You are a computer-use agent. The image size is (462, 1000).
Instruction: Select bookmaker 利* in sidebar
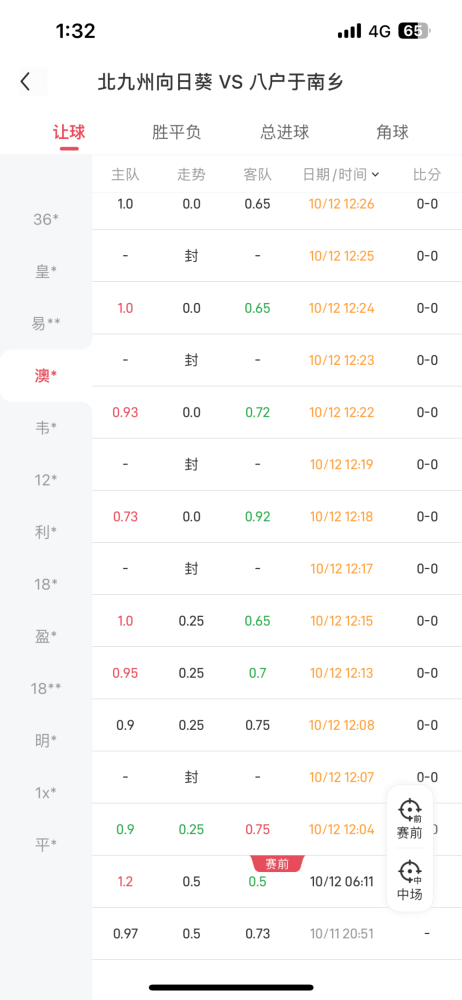46,531
